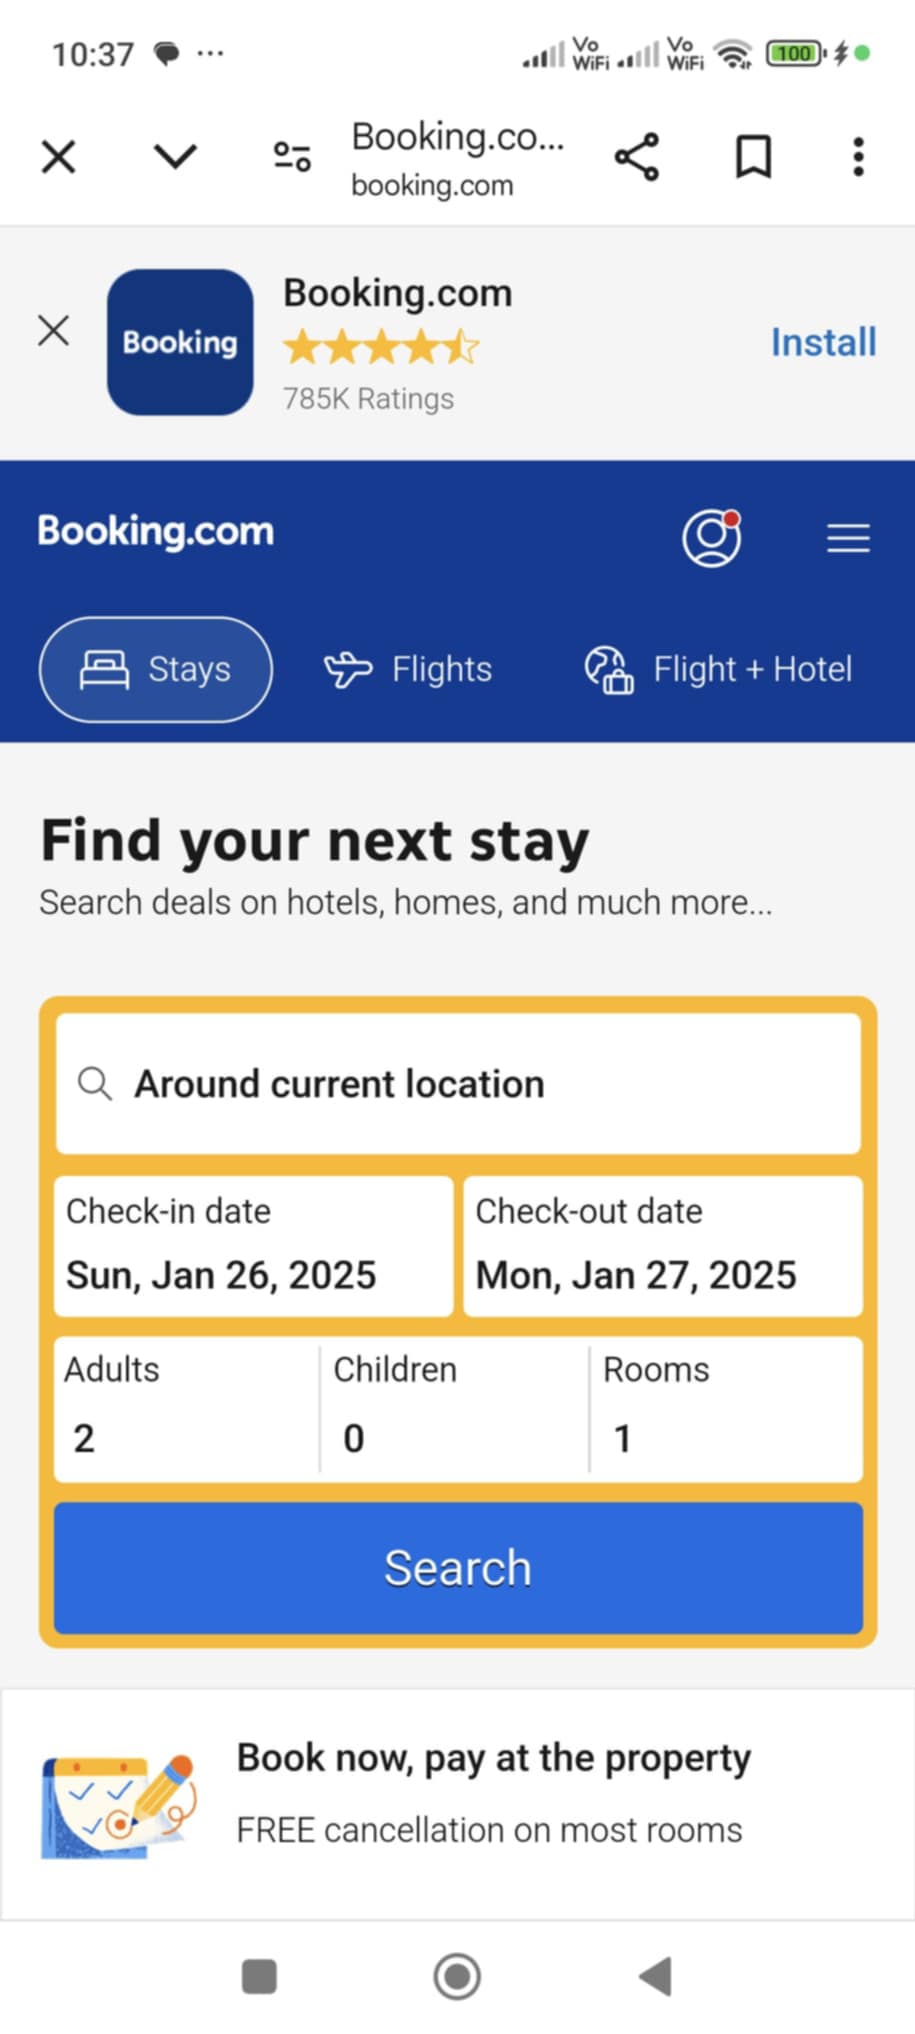Open the Check-in date picker
915x2034 pixels.
tap(254, 1246)
